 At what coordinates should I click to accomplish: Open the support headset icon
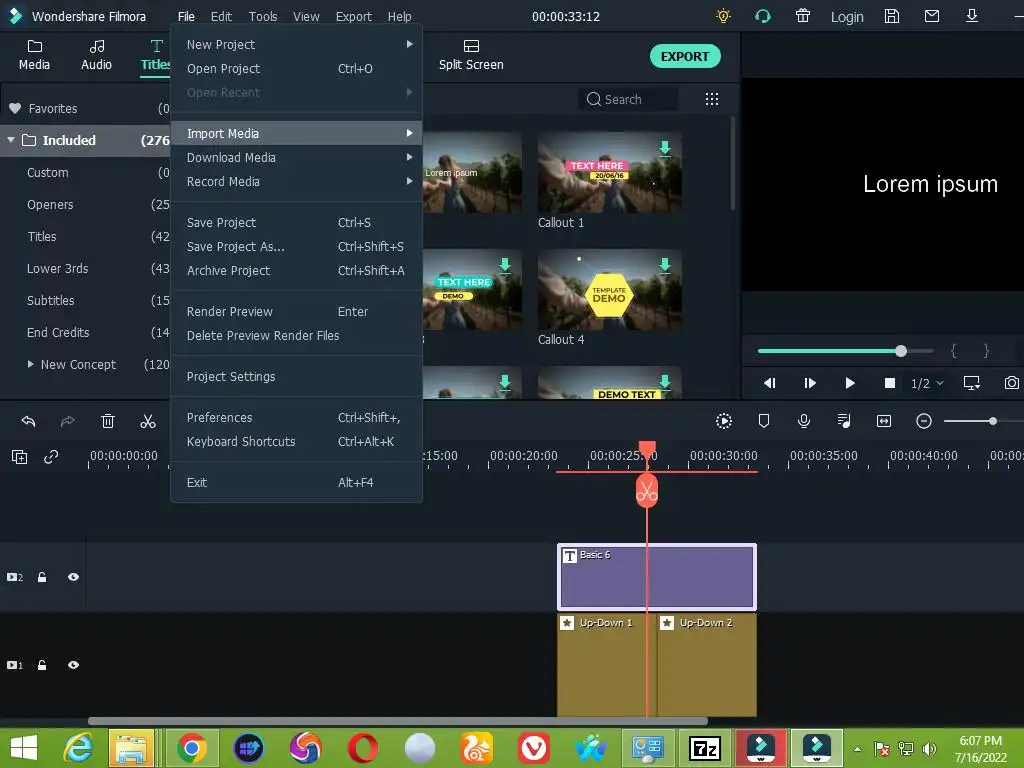[x=763, y=16]
